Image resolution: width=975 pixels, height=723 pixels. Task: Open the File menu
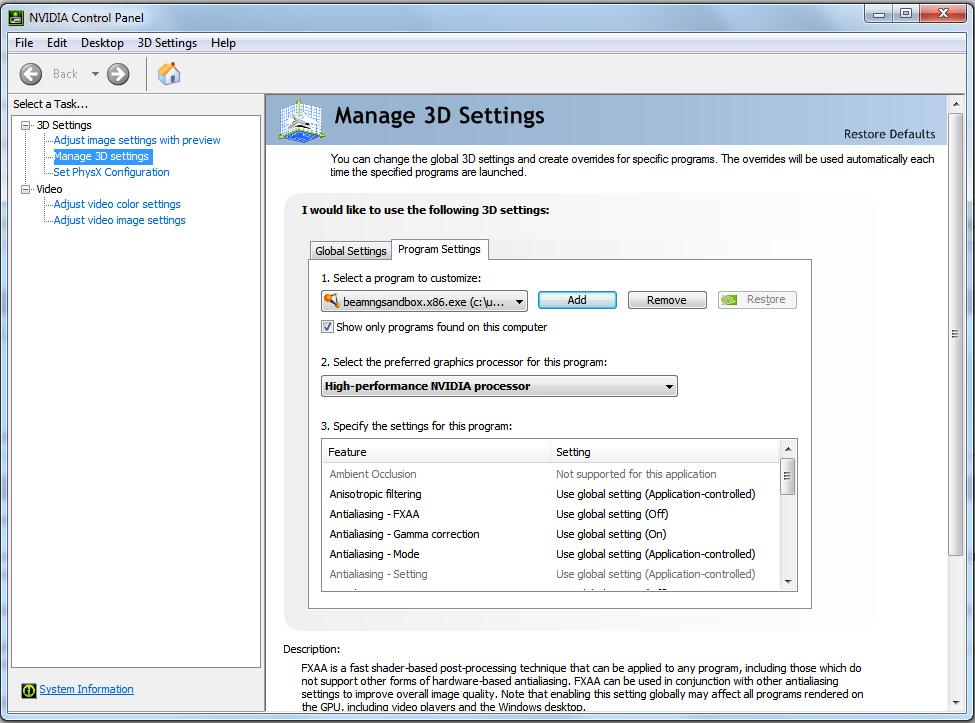(x=24, y=43)
